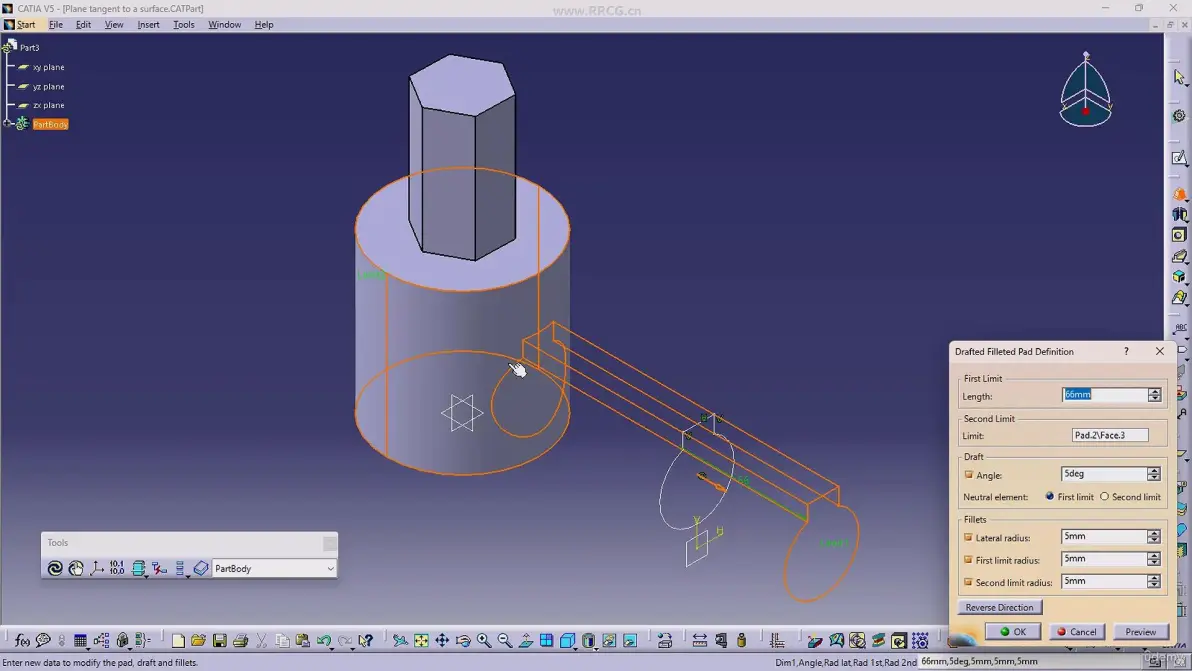The height and width of the screenshot is (671, 1192).
Task: Click the Zoom In magnifier icon
Action: 483,641
